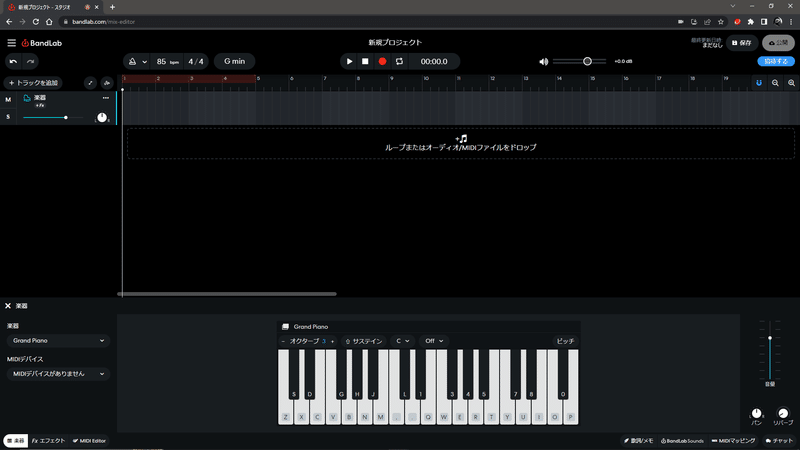Decrease octave with minus button
The height and width of the screenshot is (450, 800).
pos(283,341)
